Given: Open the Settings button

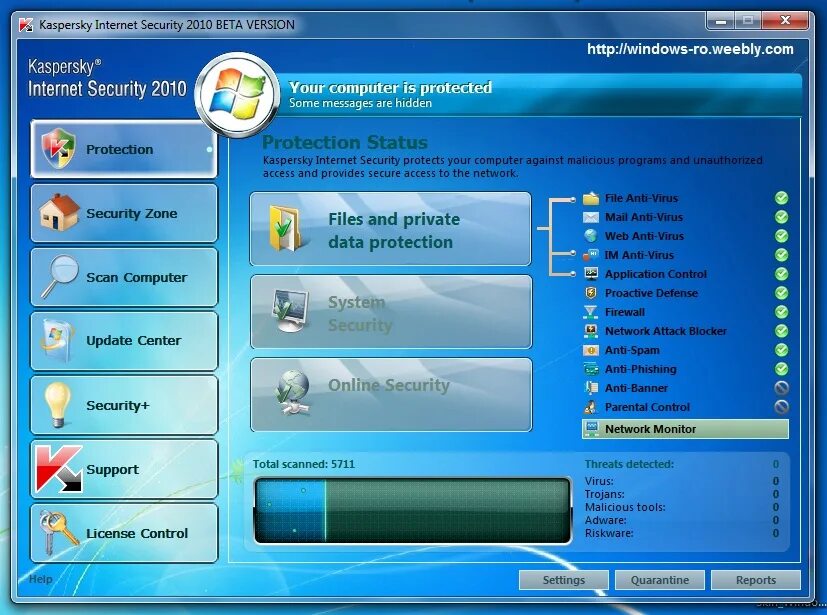Looking at the screenshot, I should click(x=564, y=580).
